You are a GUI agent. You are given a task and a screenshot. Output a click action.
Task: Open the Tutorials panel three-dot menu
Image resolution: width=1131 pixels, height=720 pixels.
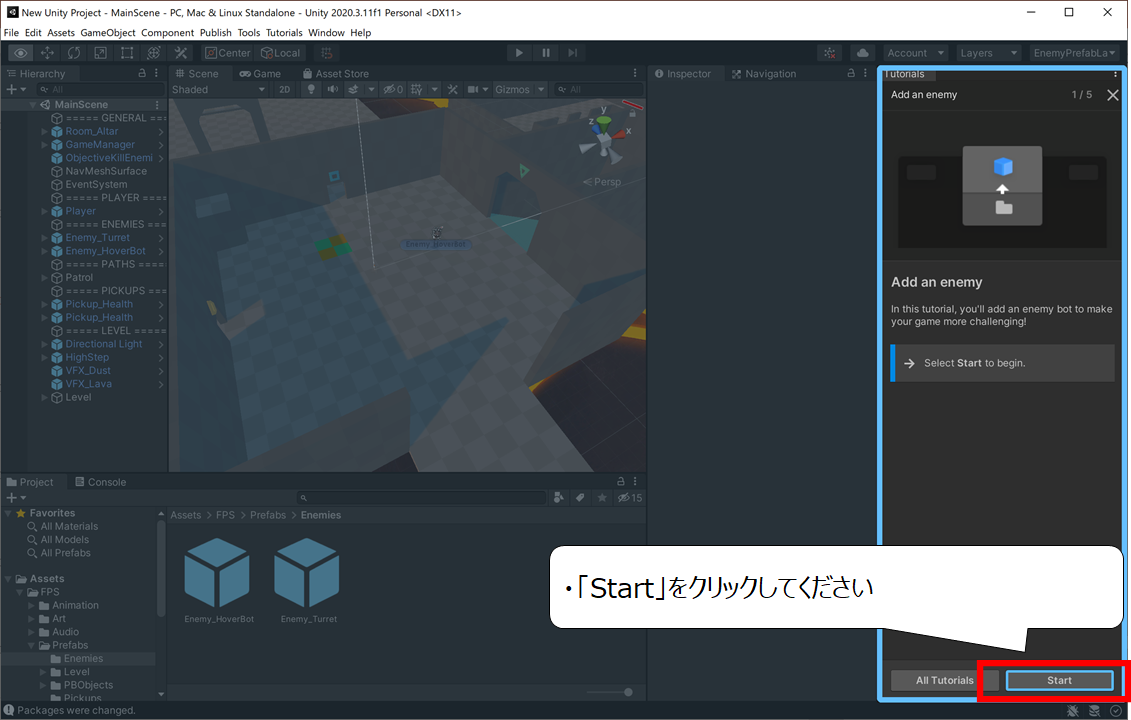click(1115, 74)
